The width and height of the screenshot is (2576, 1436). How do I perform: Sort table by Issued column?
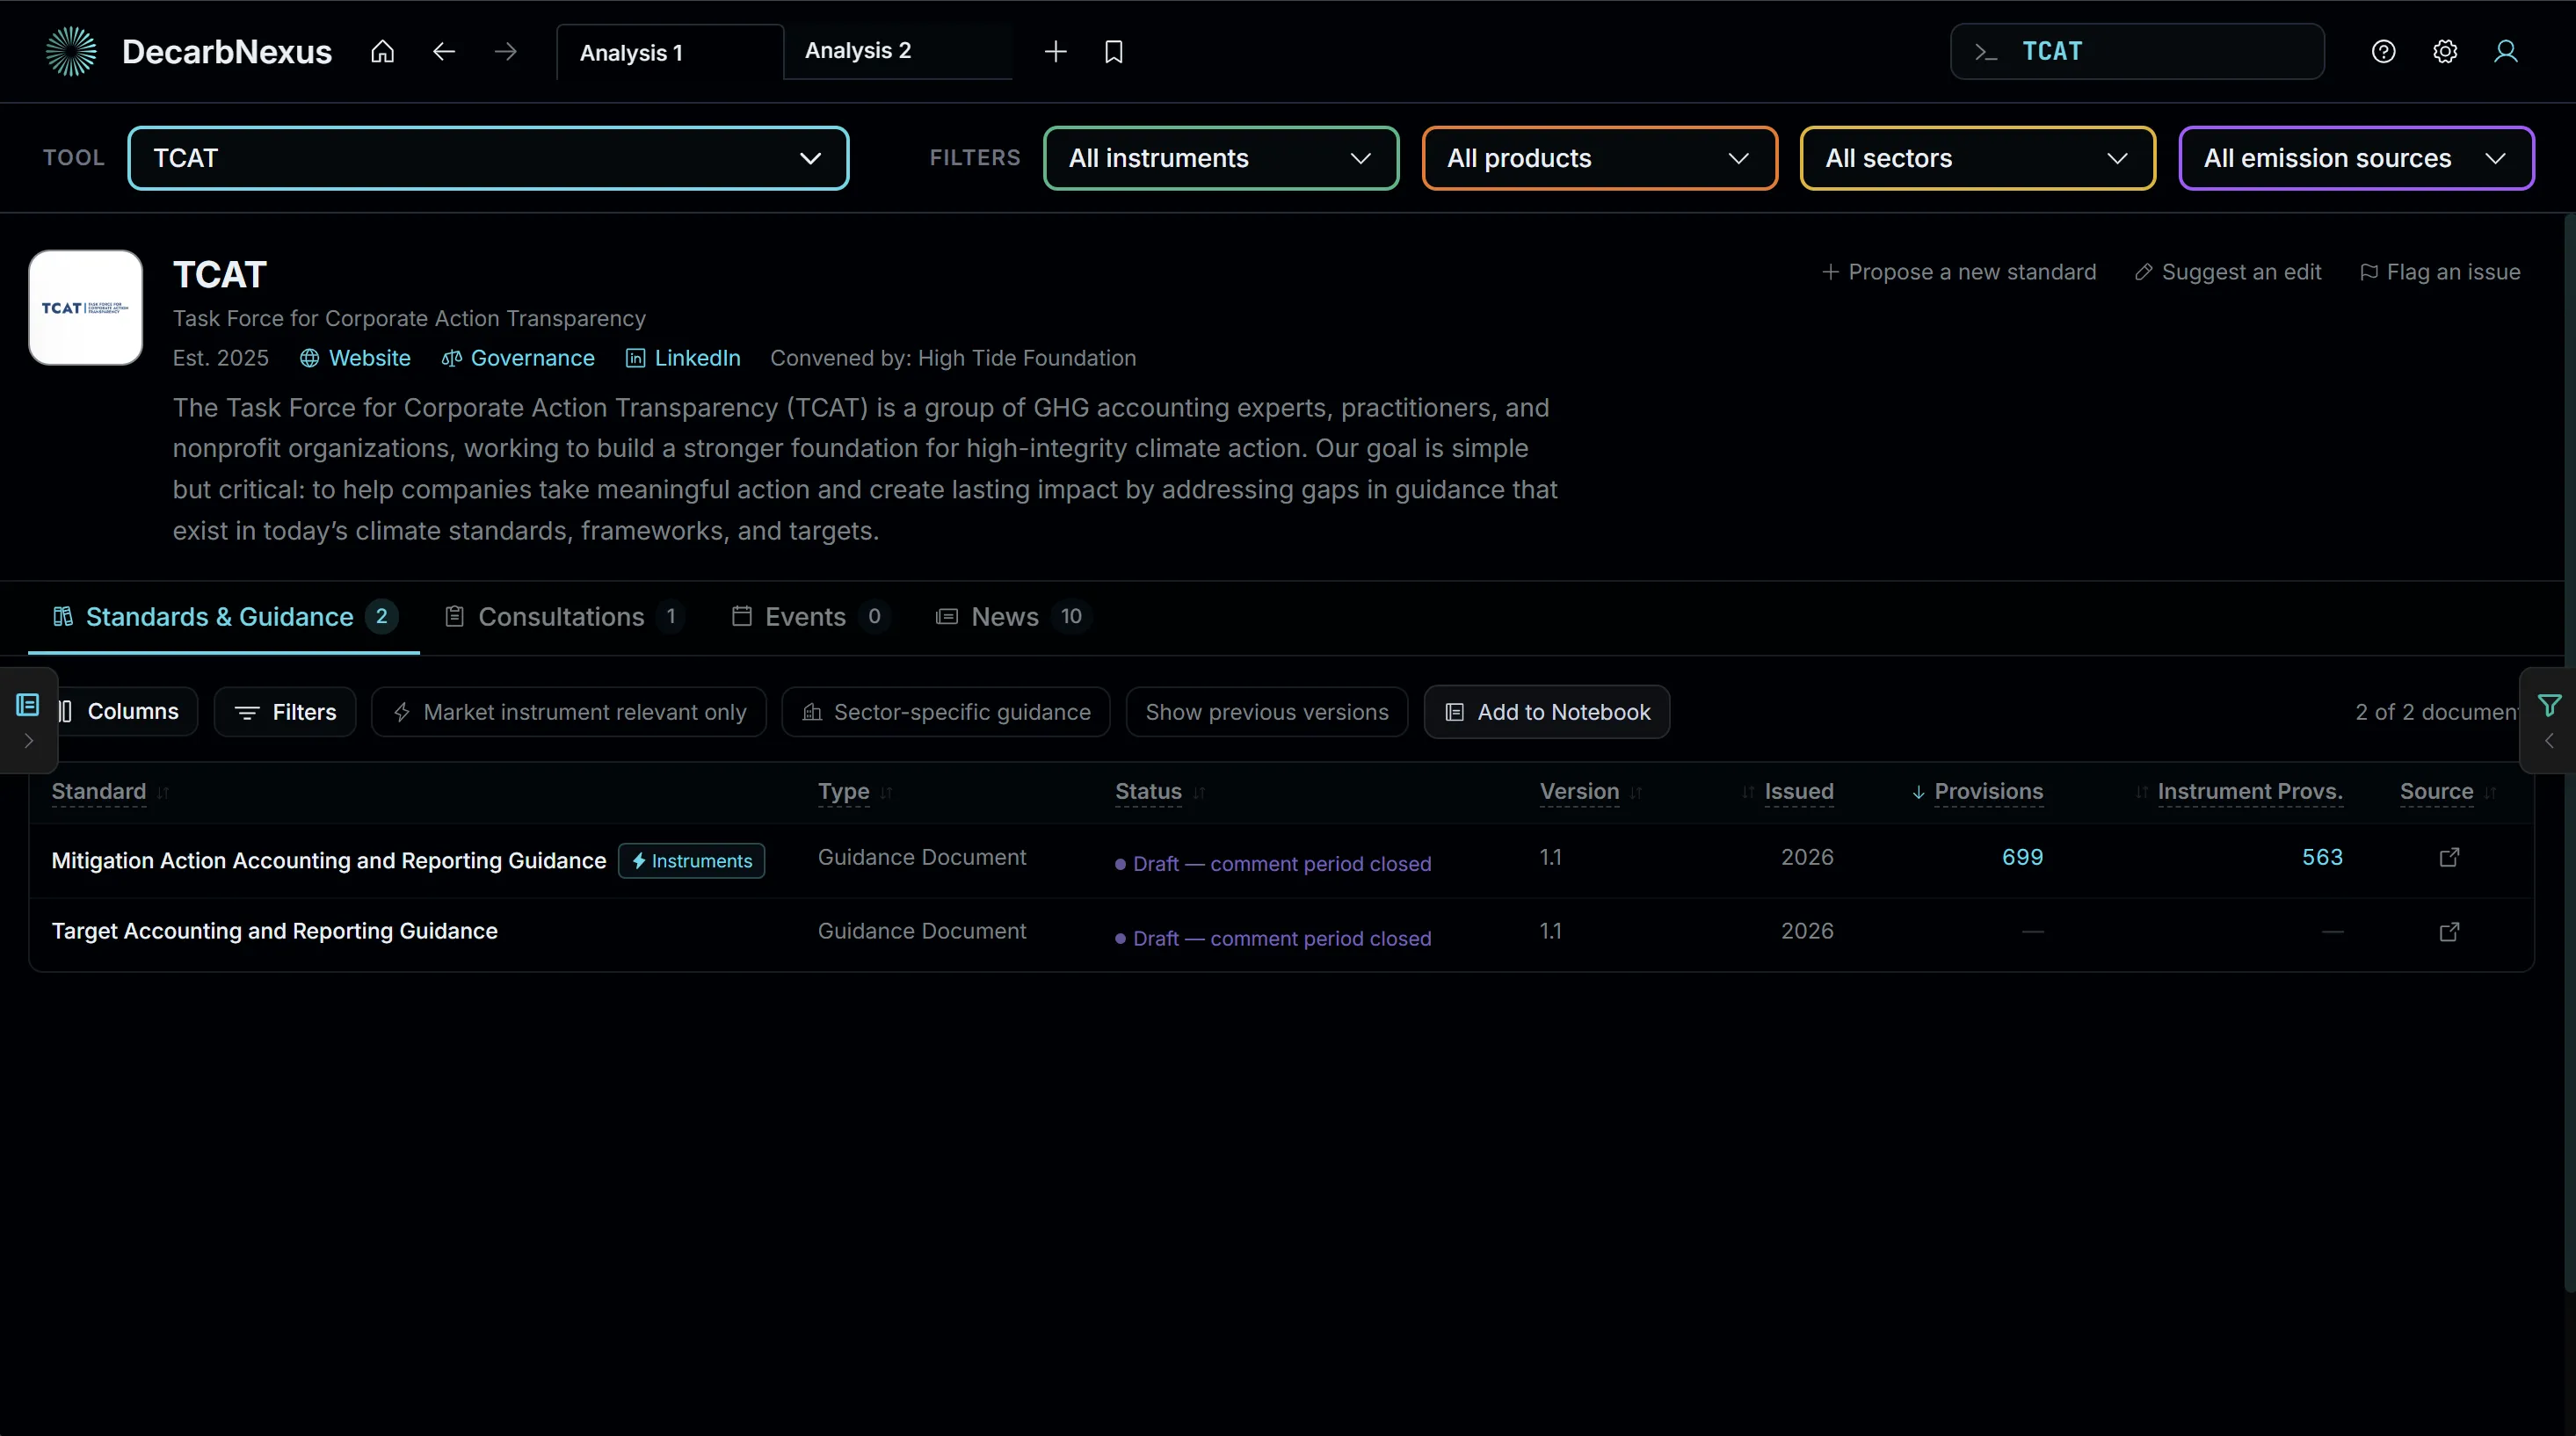tap(1799, 791)
